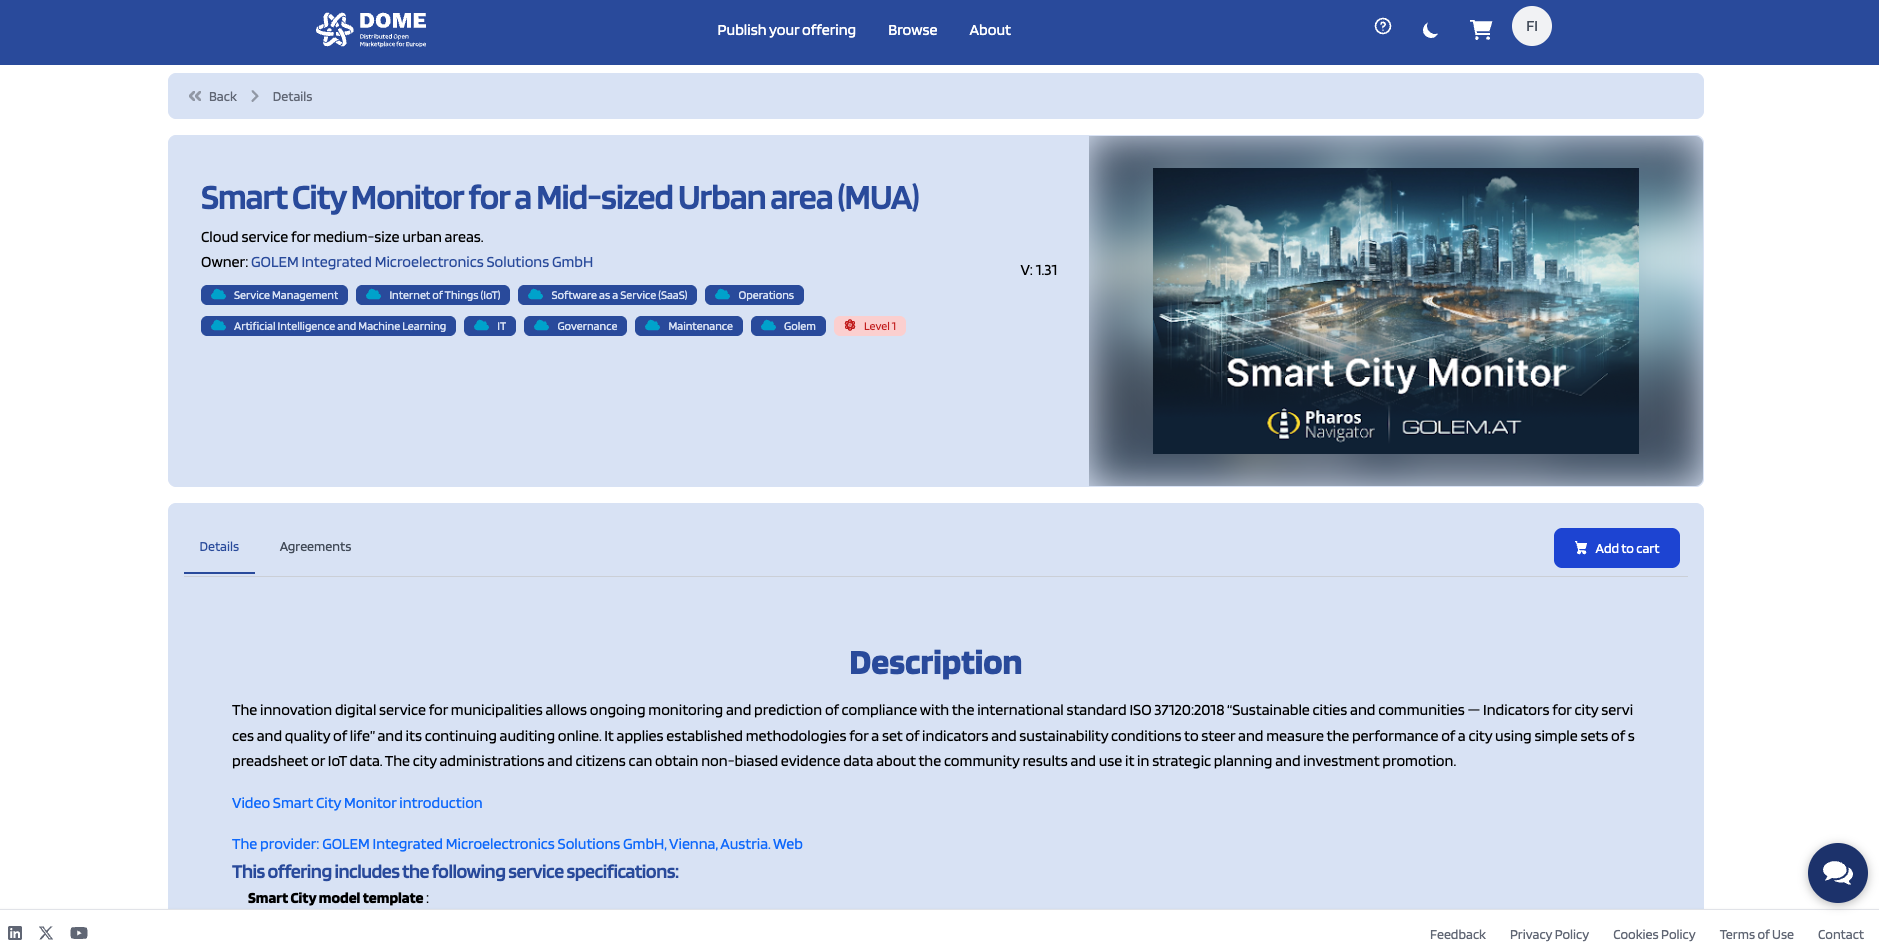The image size is (1879, 952).
Task: Open the GOLEM Integrated Microelectronics owner link
Action: point(422,262)
